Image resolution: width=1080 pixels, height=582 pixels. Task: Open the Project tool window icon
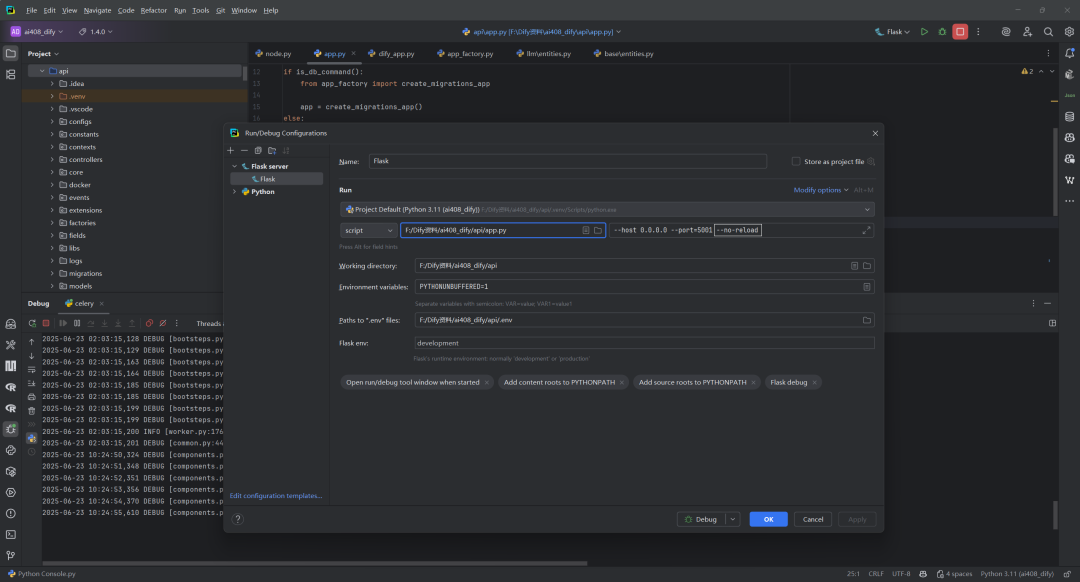pos(10,53)
